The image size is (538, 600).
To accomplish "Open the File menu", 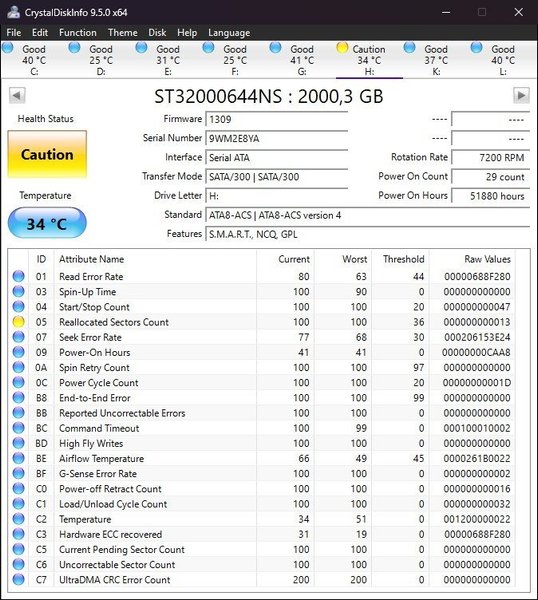I will pos(14,33).
